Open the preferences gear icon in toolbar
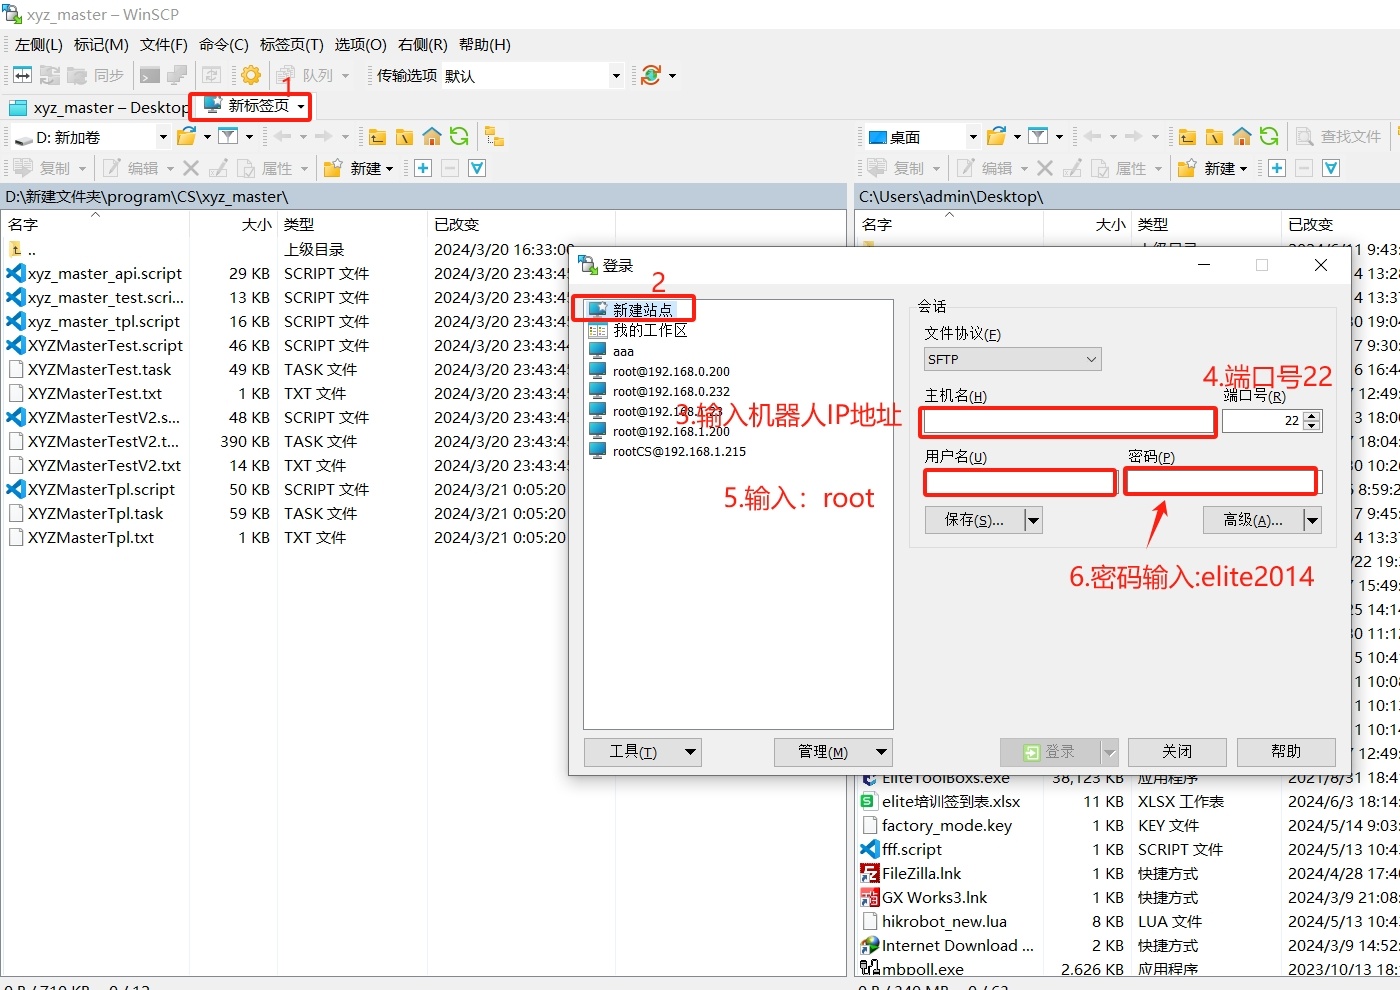 point(251,75)
